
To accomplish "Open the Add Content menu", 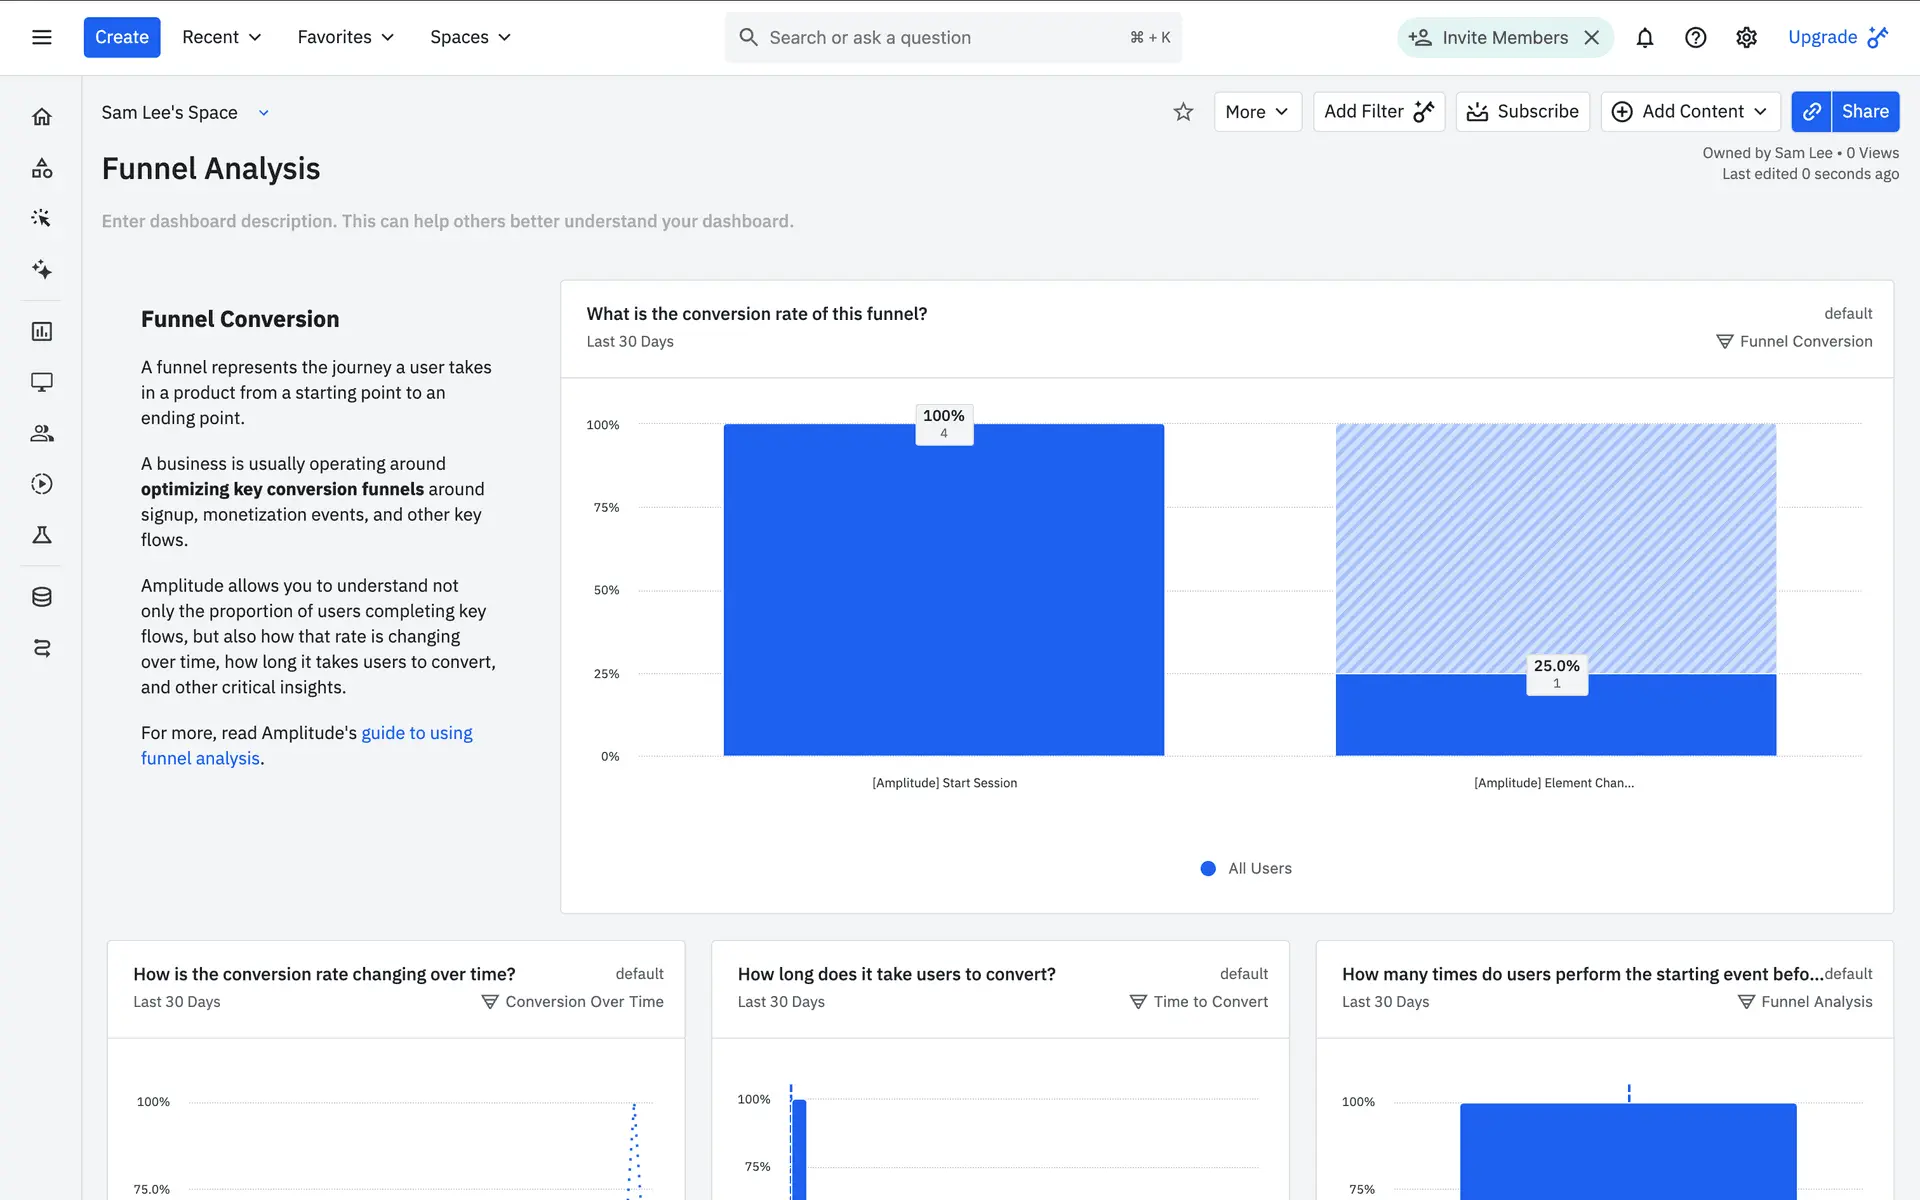I will tap(1690, 112).
